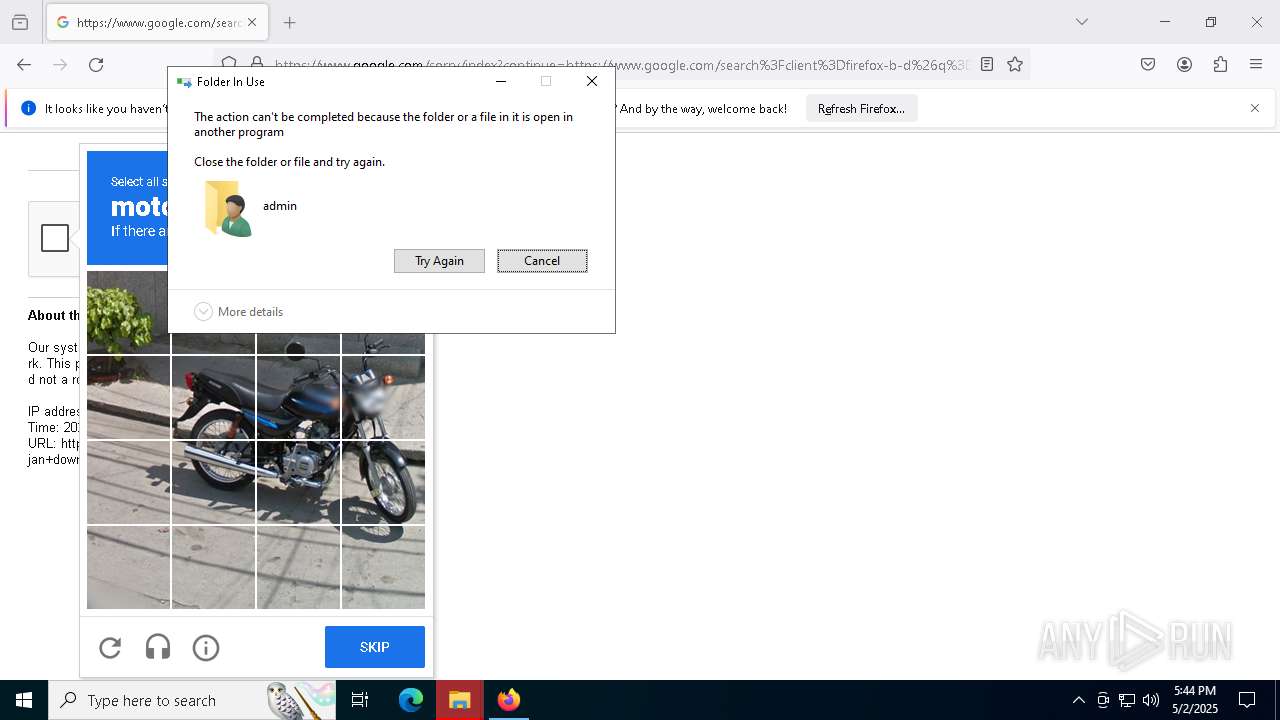1280x720 pixels.
Task: Select captcha tile with motorcycle fuel tank
Action: pos(298,398)
